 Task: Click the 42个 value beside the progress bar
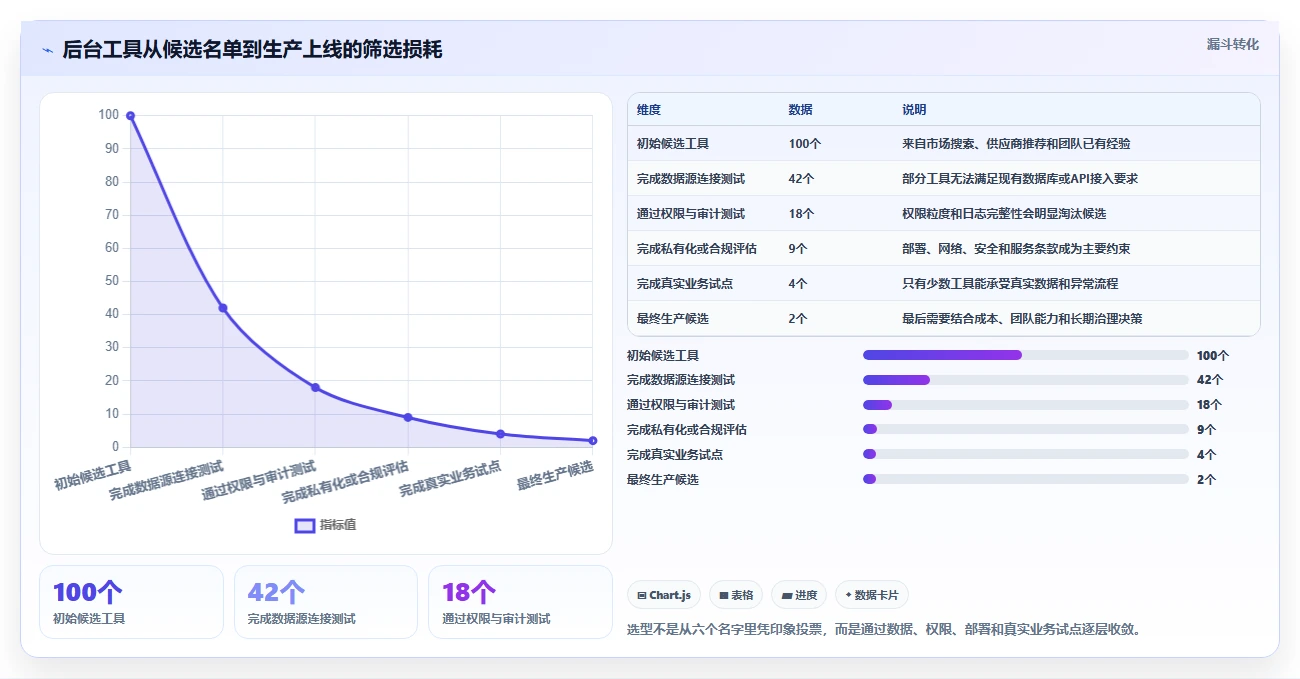(x=1210, y=380)
